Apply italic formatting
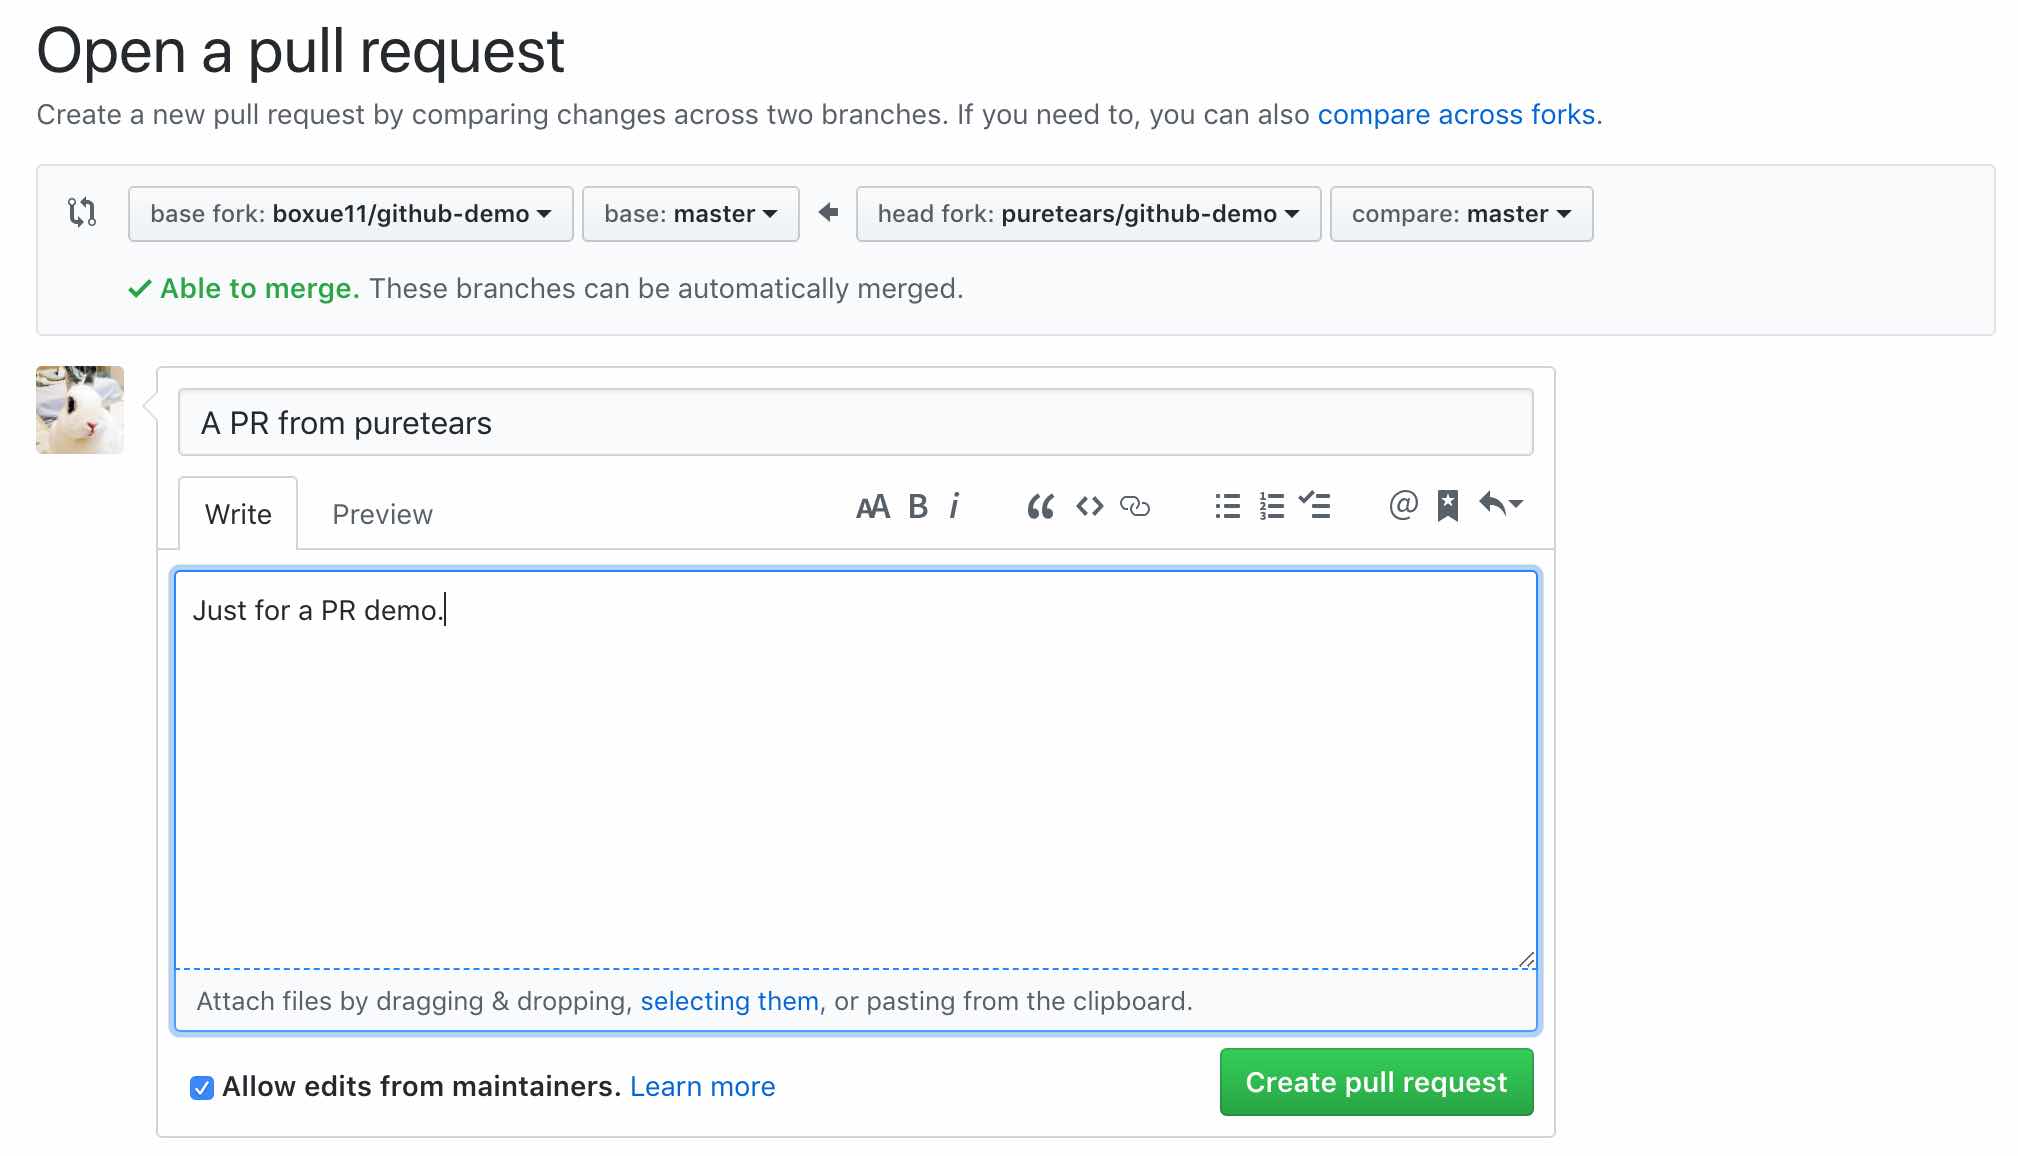This screenshot has width=2018, height=1156. tap(955, 507)
